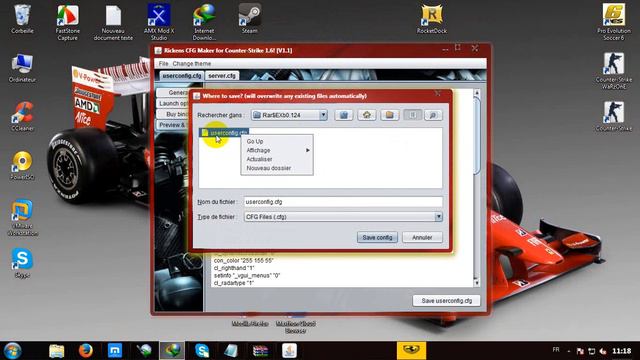Image resolution: width=640 pixels, height=360 pixels.
Task: Click the preview scrollbar down arrow
Action: (476, 282)
